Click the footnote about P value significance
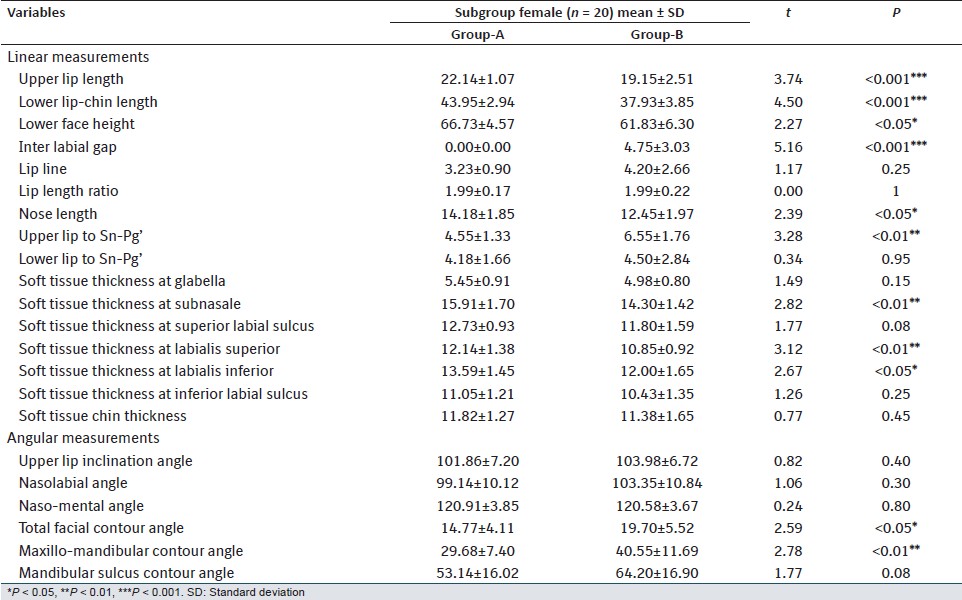 (155, 592)
